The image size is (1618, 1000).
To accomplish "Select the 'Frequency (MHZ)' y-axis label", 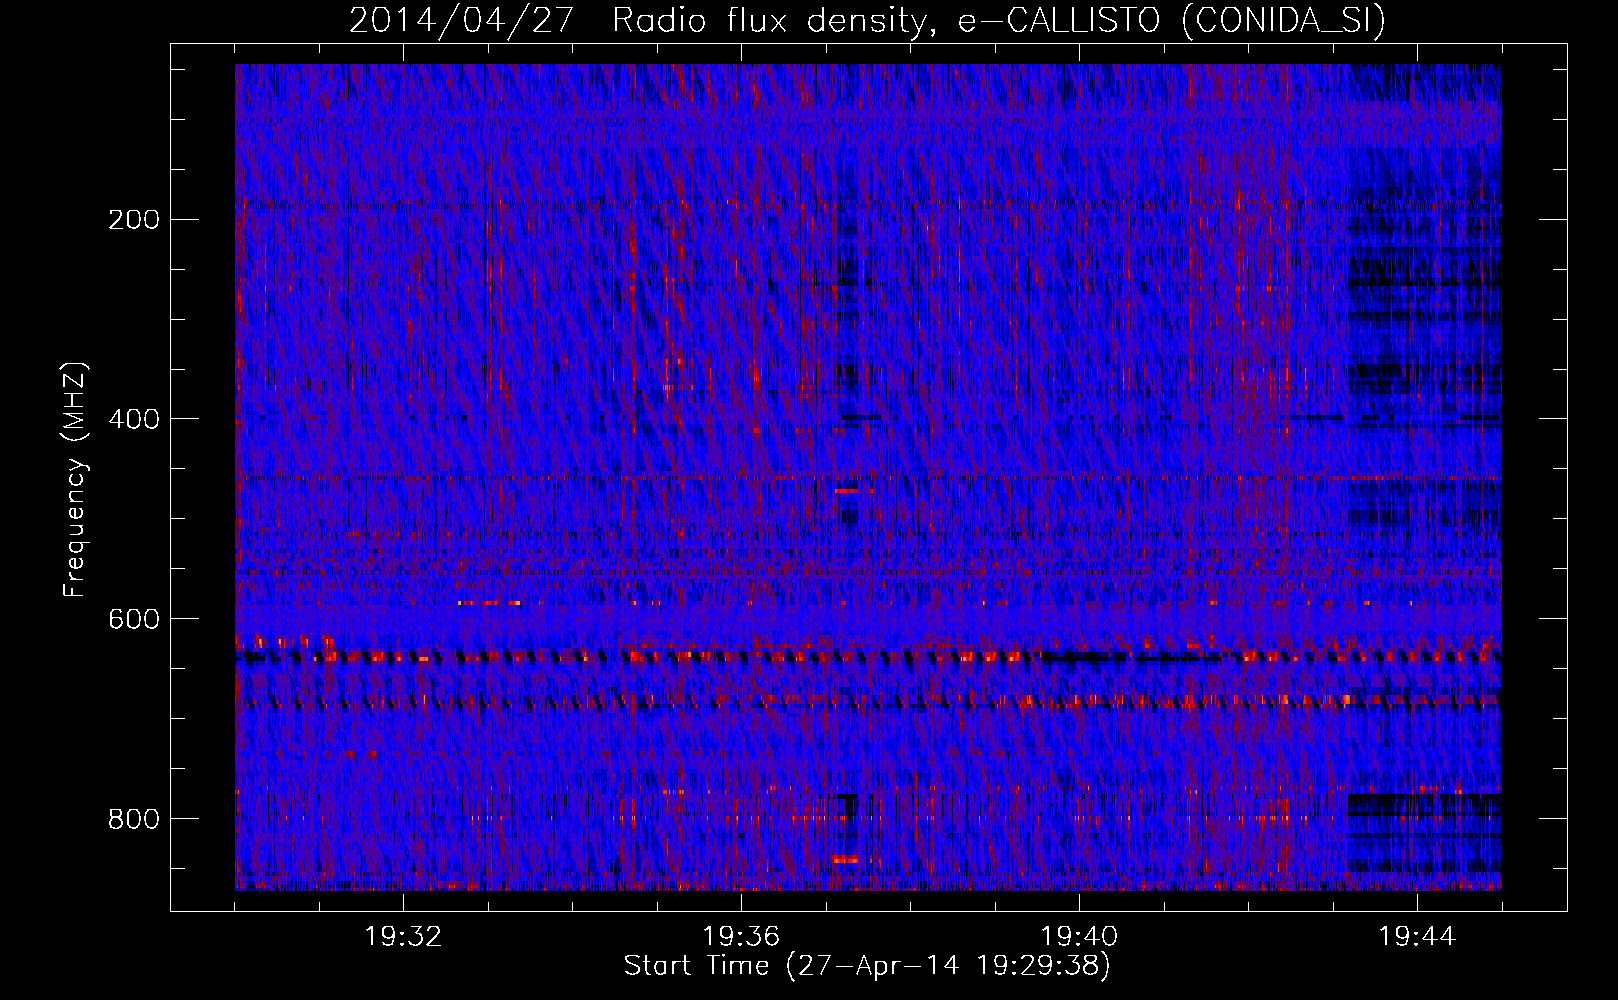I will [75, 480].
